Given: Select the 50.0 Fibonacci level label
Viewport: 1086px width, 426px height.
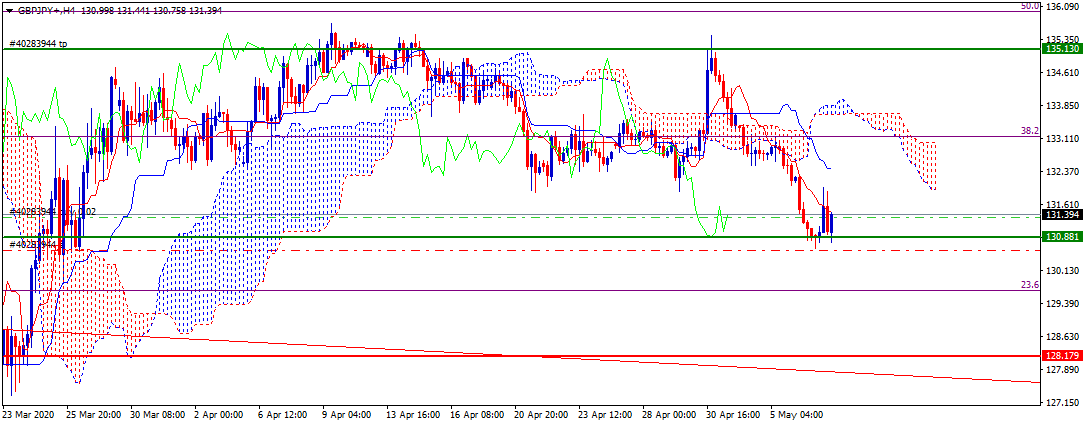Looking at the screenshot, I should pyautogui.click(x=1031, y=6).
